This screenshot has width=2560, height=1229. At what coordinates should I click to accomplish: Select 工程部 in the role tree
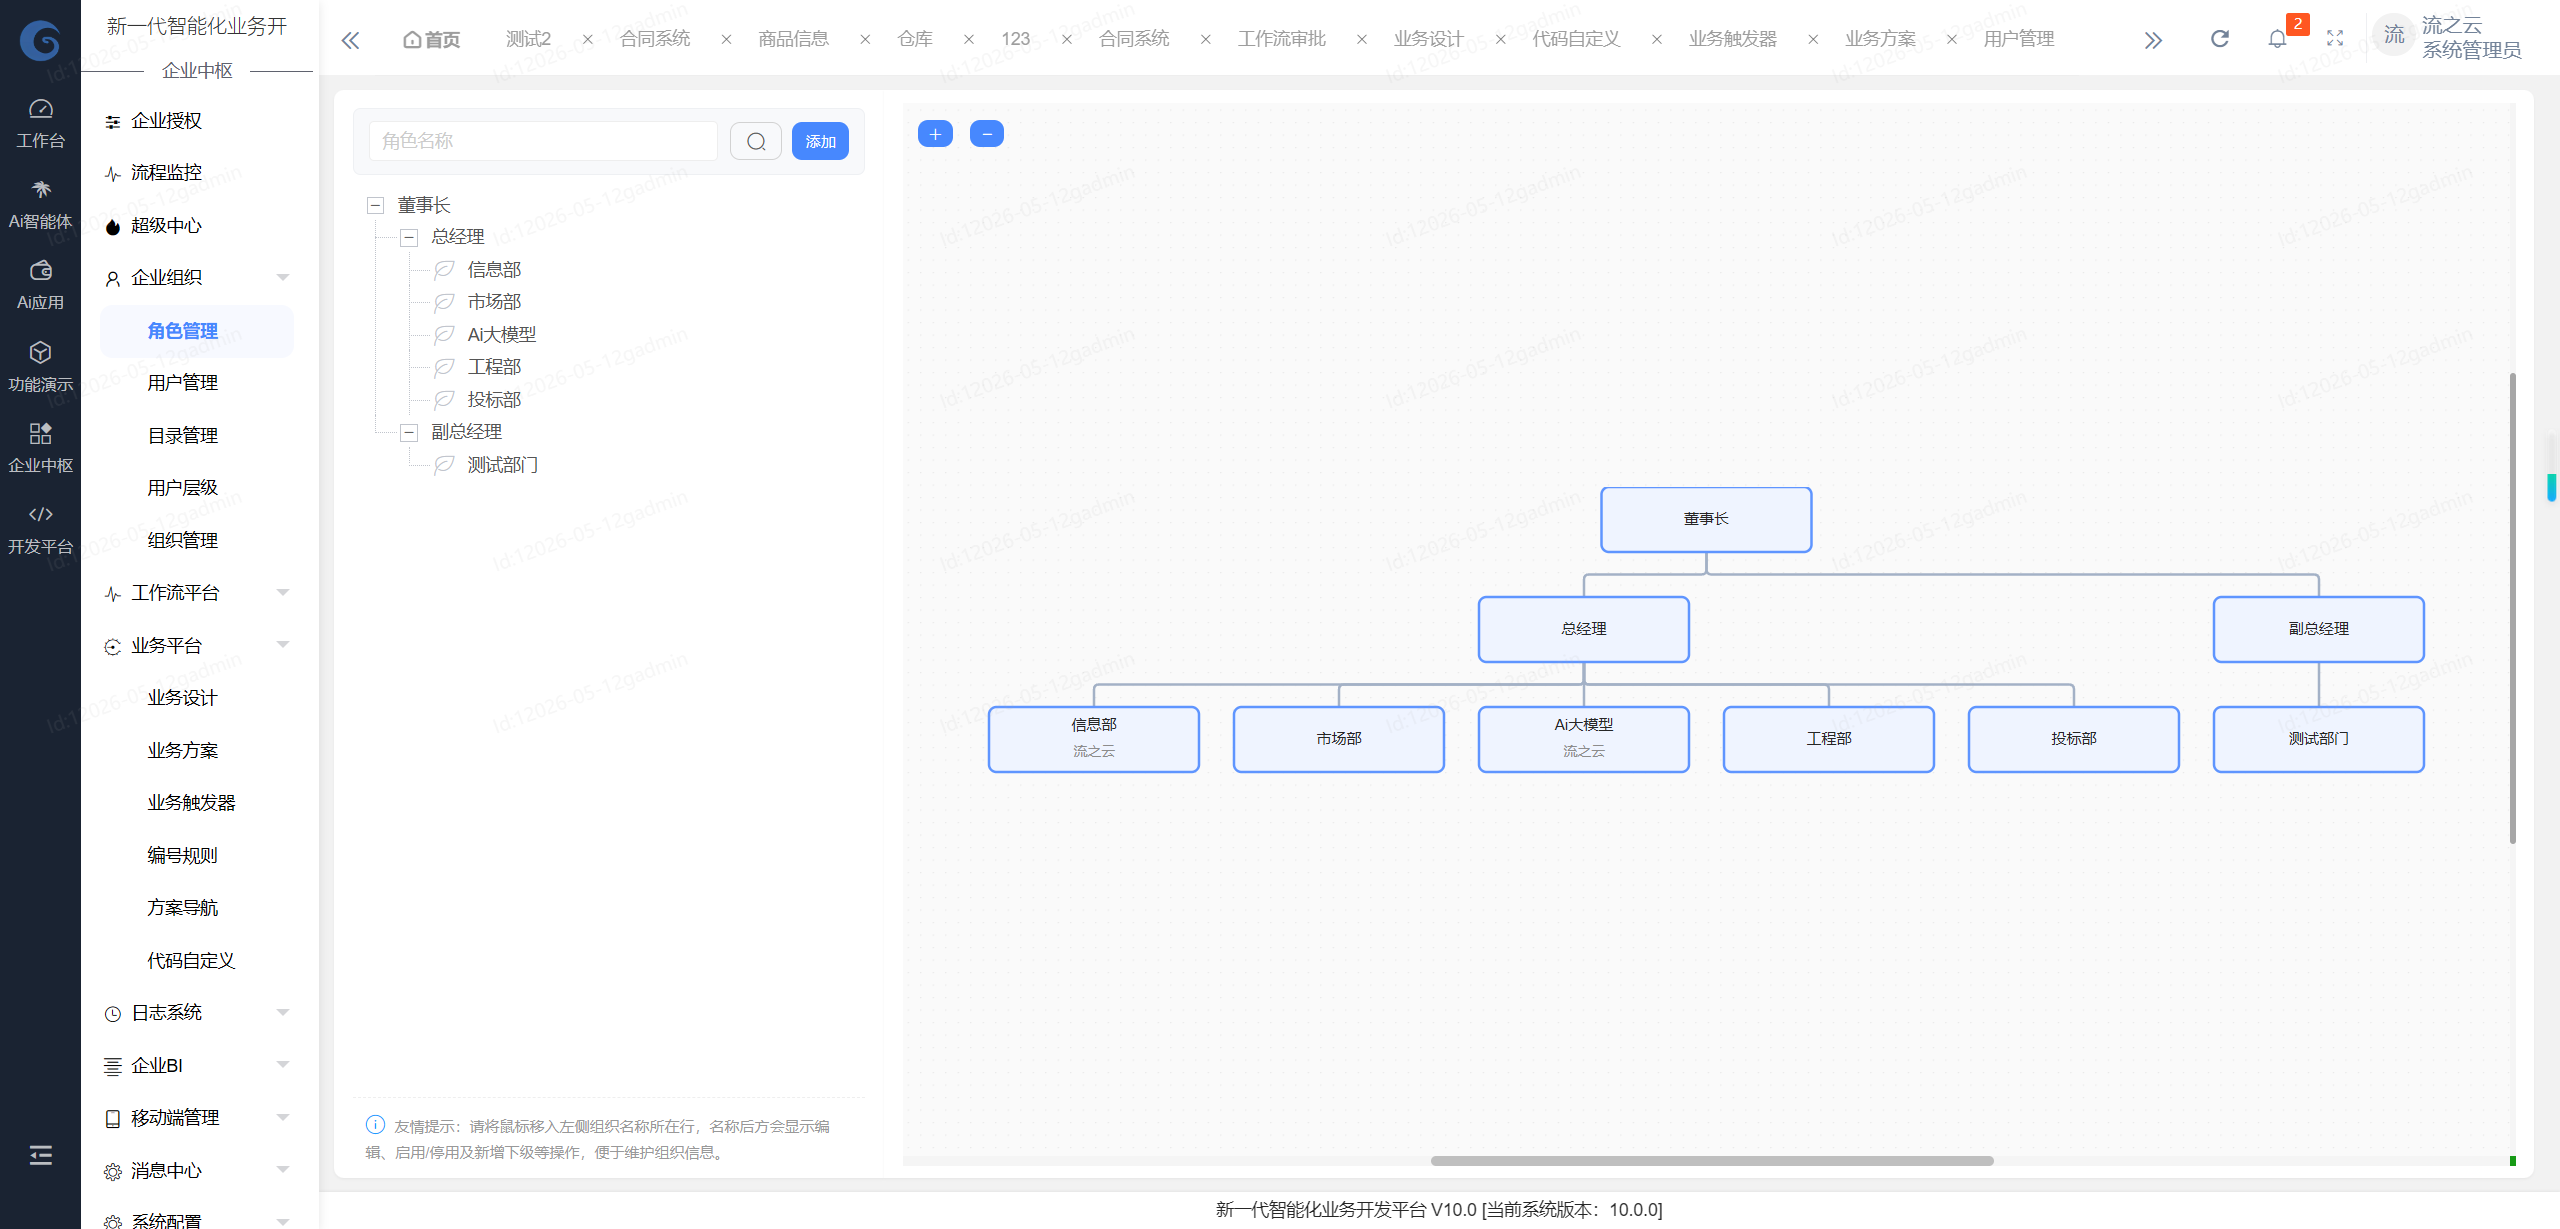[x=494, y=367]
